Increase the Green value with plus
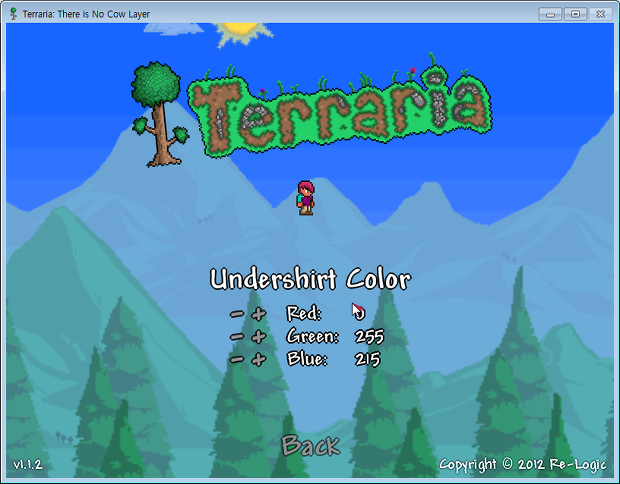Viewport: 620px width, 484px height. [x=259, y=337]
